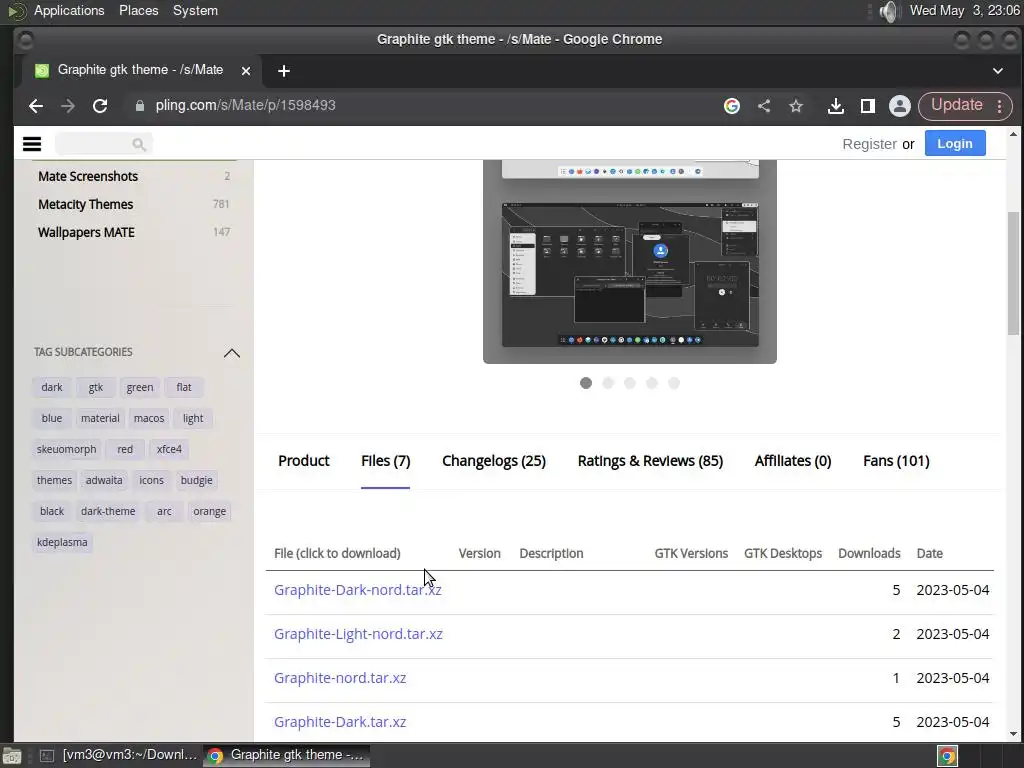Close the Graphite gtk theme tab
The height and width of the screenshot is (768, 1024).
click(x=246, y=71)
